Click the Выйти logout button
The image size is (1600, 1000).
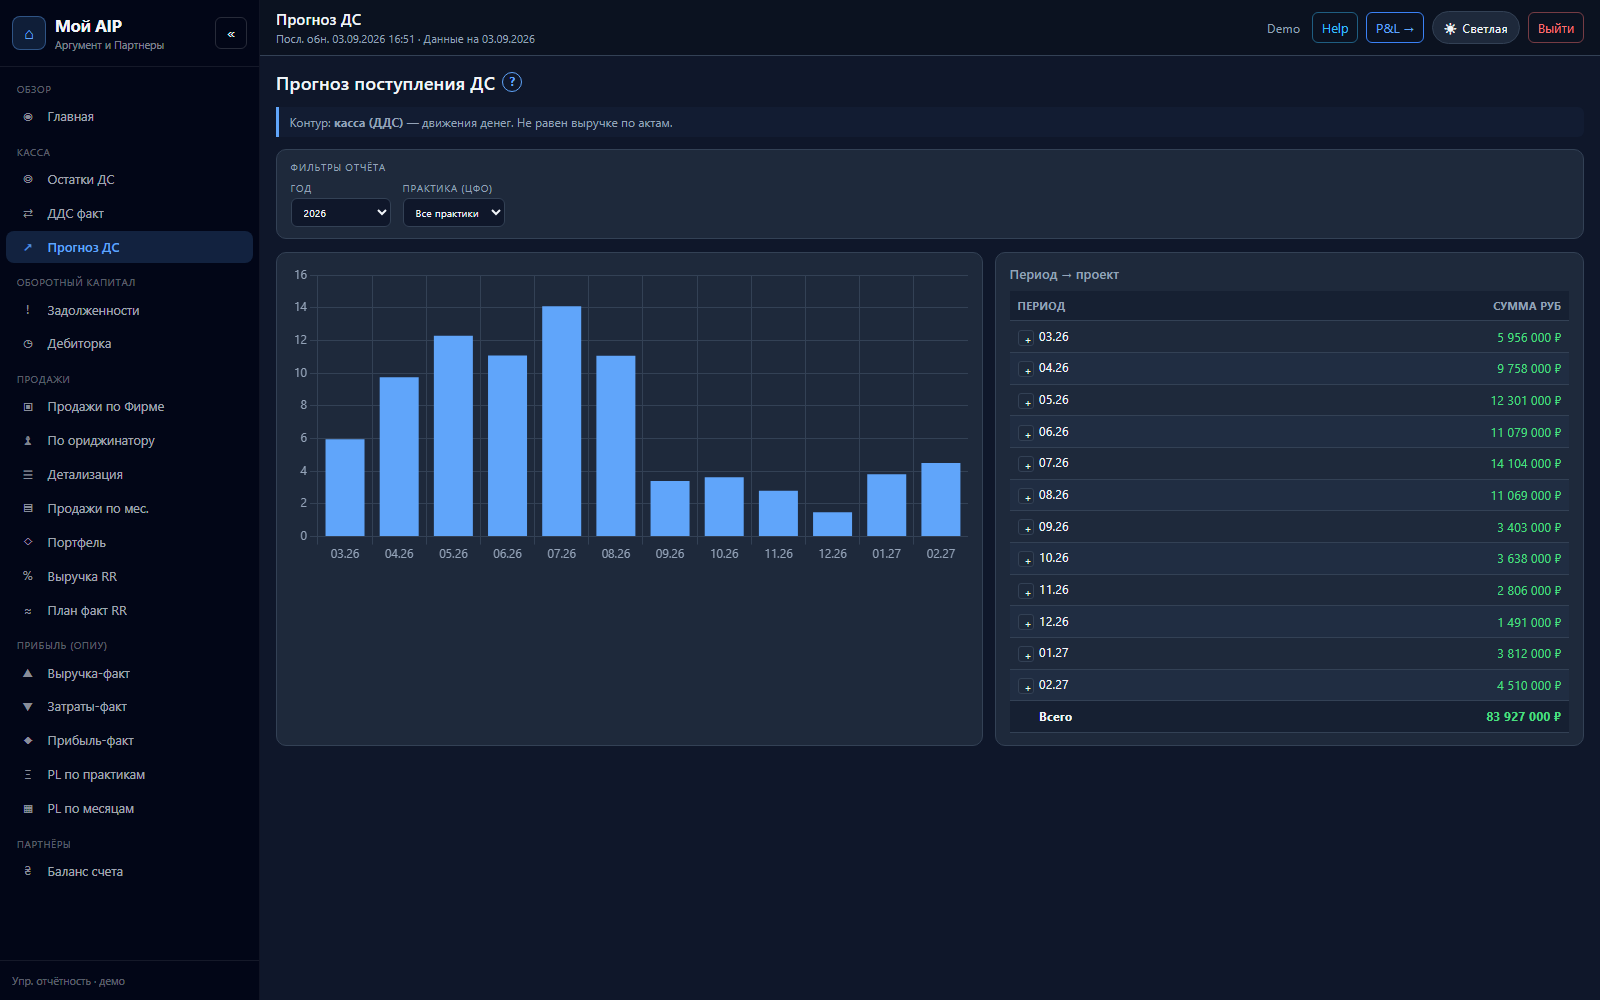click(1556, 28)
